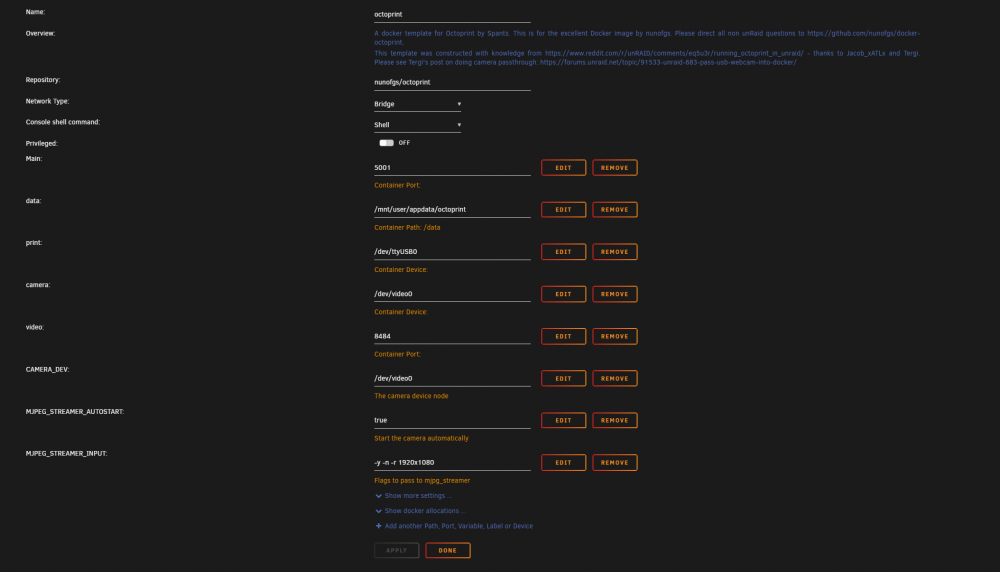The width and height of the screenshot is (1000, 572).
Task: Click Flags to pass to mjpg_streamer text
Action: coord(422,481)
